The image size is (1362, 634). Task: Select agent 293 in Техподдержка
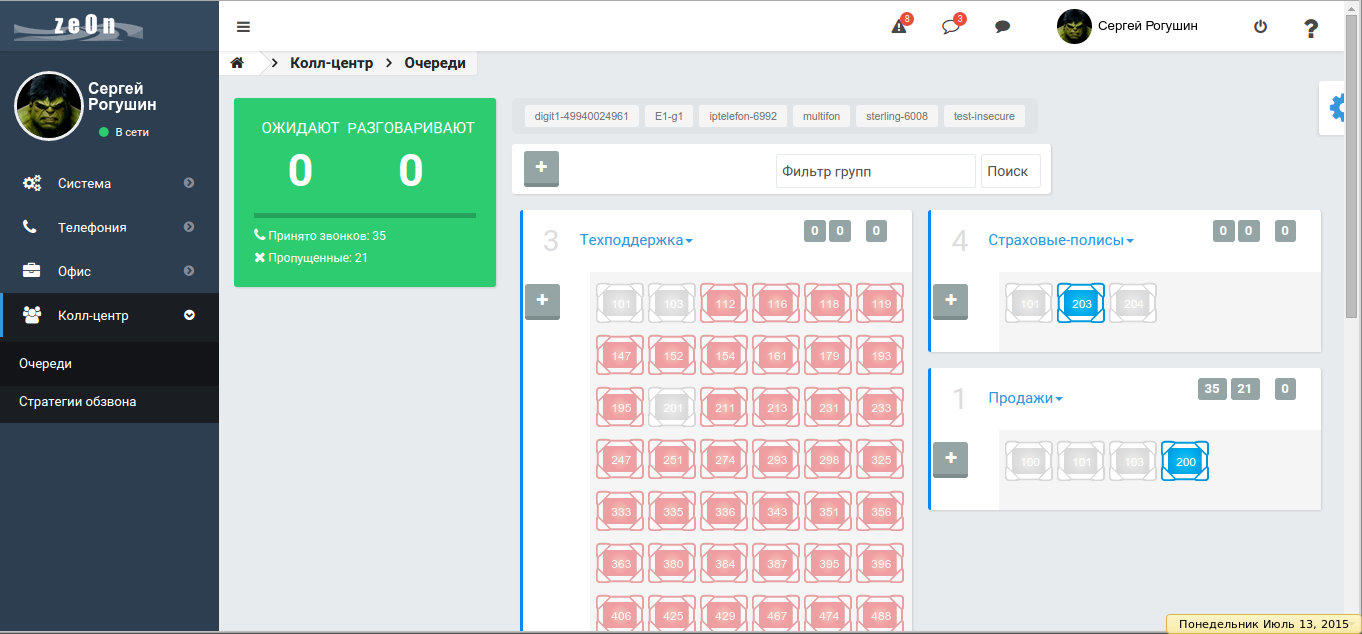pos(777,459)
